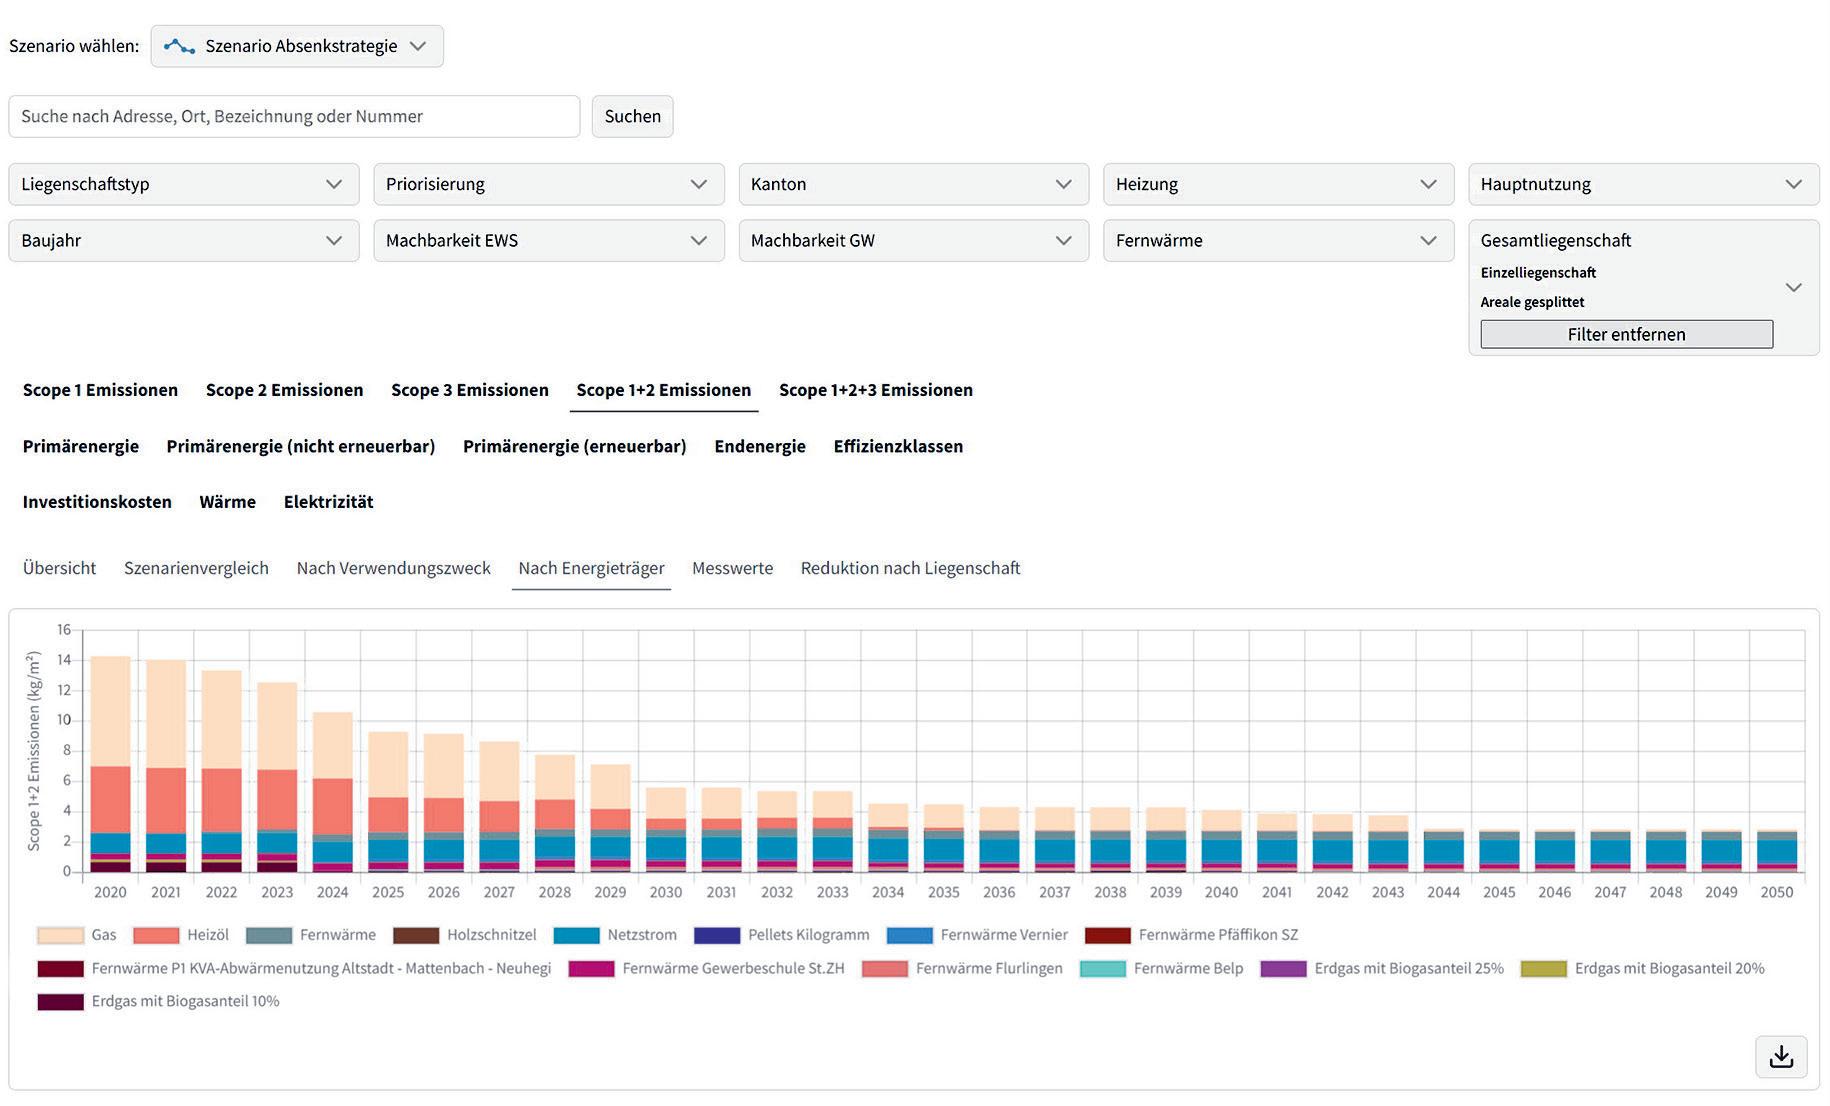Expand the Machbarkeit EWS dropdown
Screen dimensions: 1830x1106
click(548, 240)
